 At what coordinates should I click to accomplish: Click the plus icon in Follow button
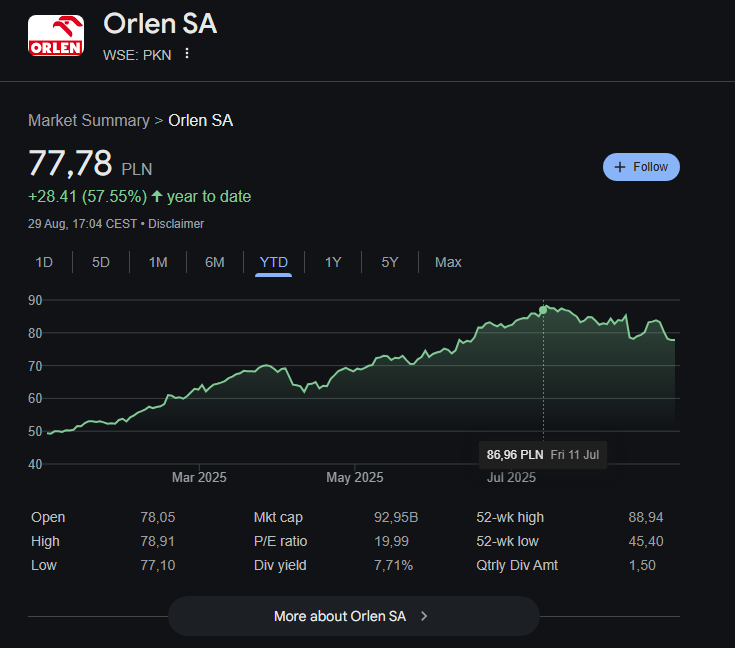pyautogui.click(x=620, y=167)
